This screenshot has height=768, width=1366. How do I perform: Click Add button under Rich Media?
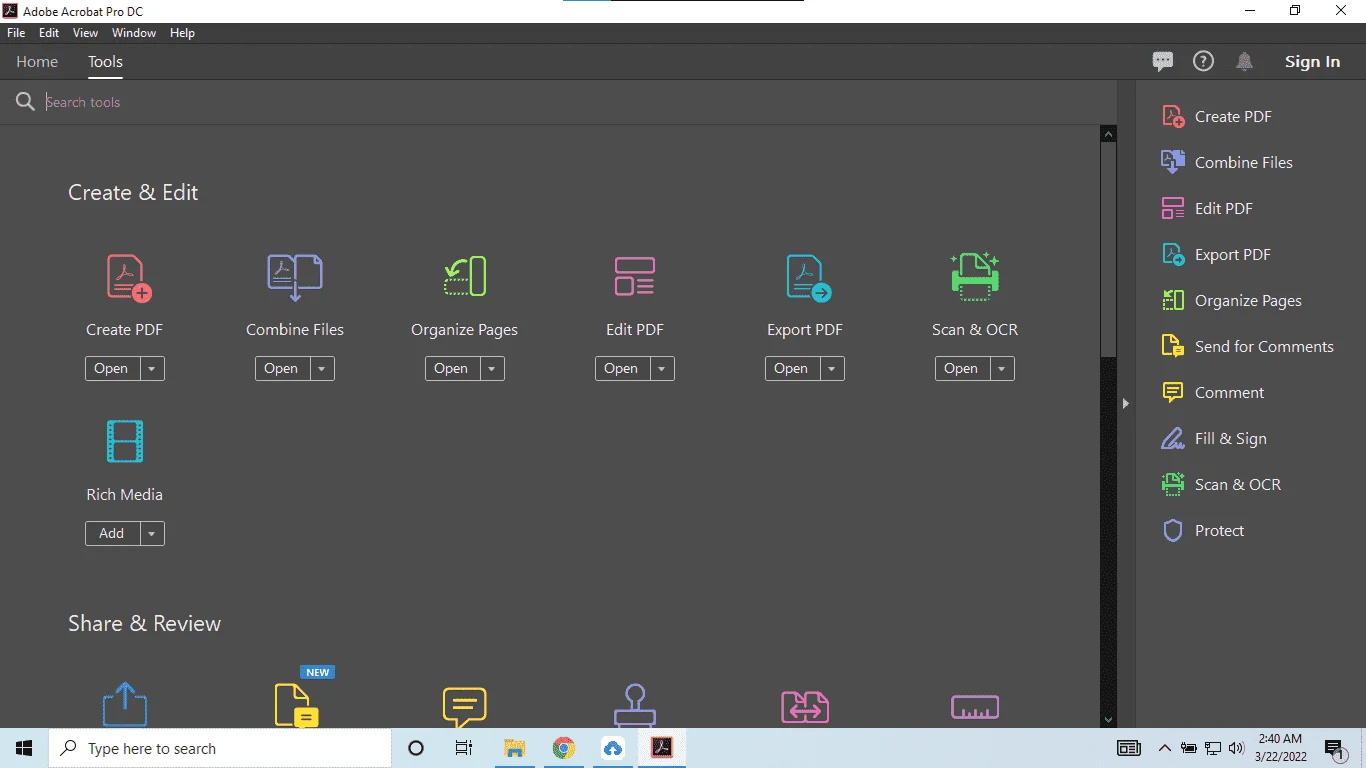(x=112, y=534)
